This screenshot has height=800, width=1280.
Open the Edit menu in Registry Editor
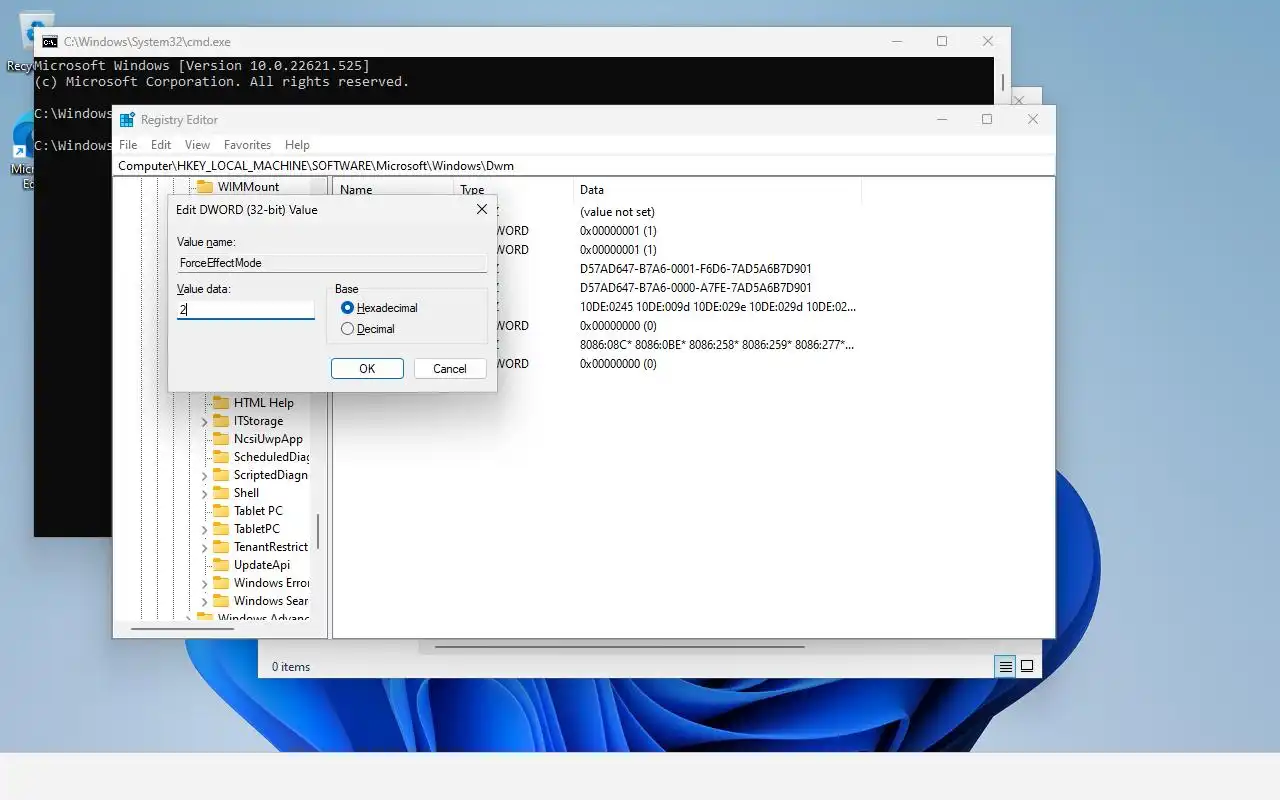161,145
